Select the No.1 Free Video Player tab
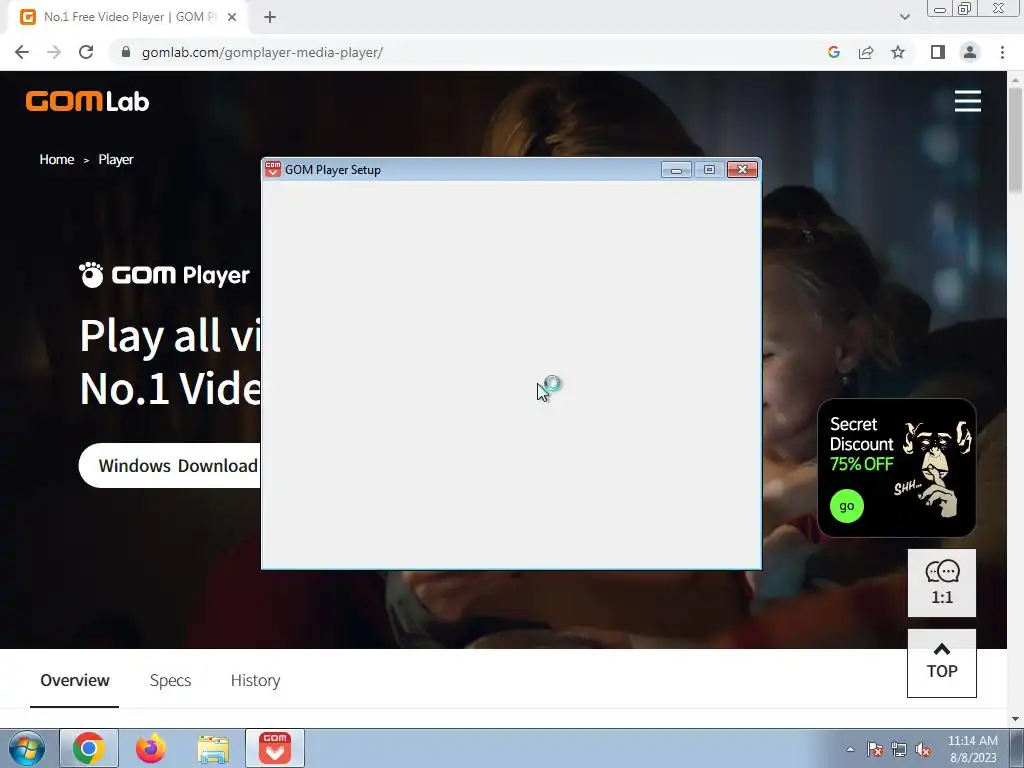Image resolution: width=1024 pixels, height=768 pixels. [x=129, y=17]
